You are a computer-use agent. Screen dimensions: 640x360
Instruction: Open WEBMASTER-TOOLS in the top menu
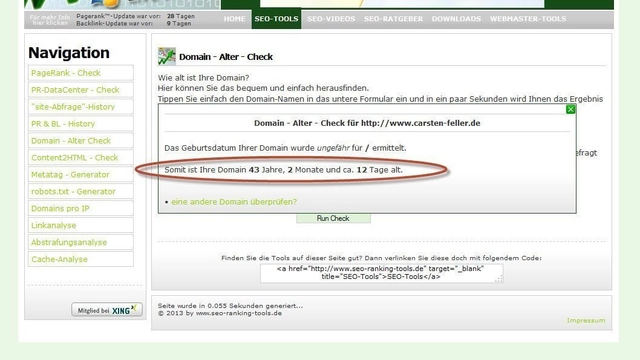(528, 19)
